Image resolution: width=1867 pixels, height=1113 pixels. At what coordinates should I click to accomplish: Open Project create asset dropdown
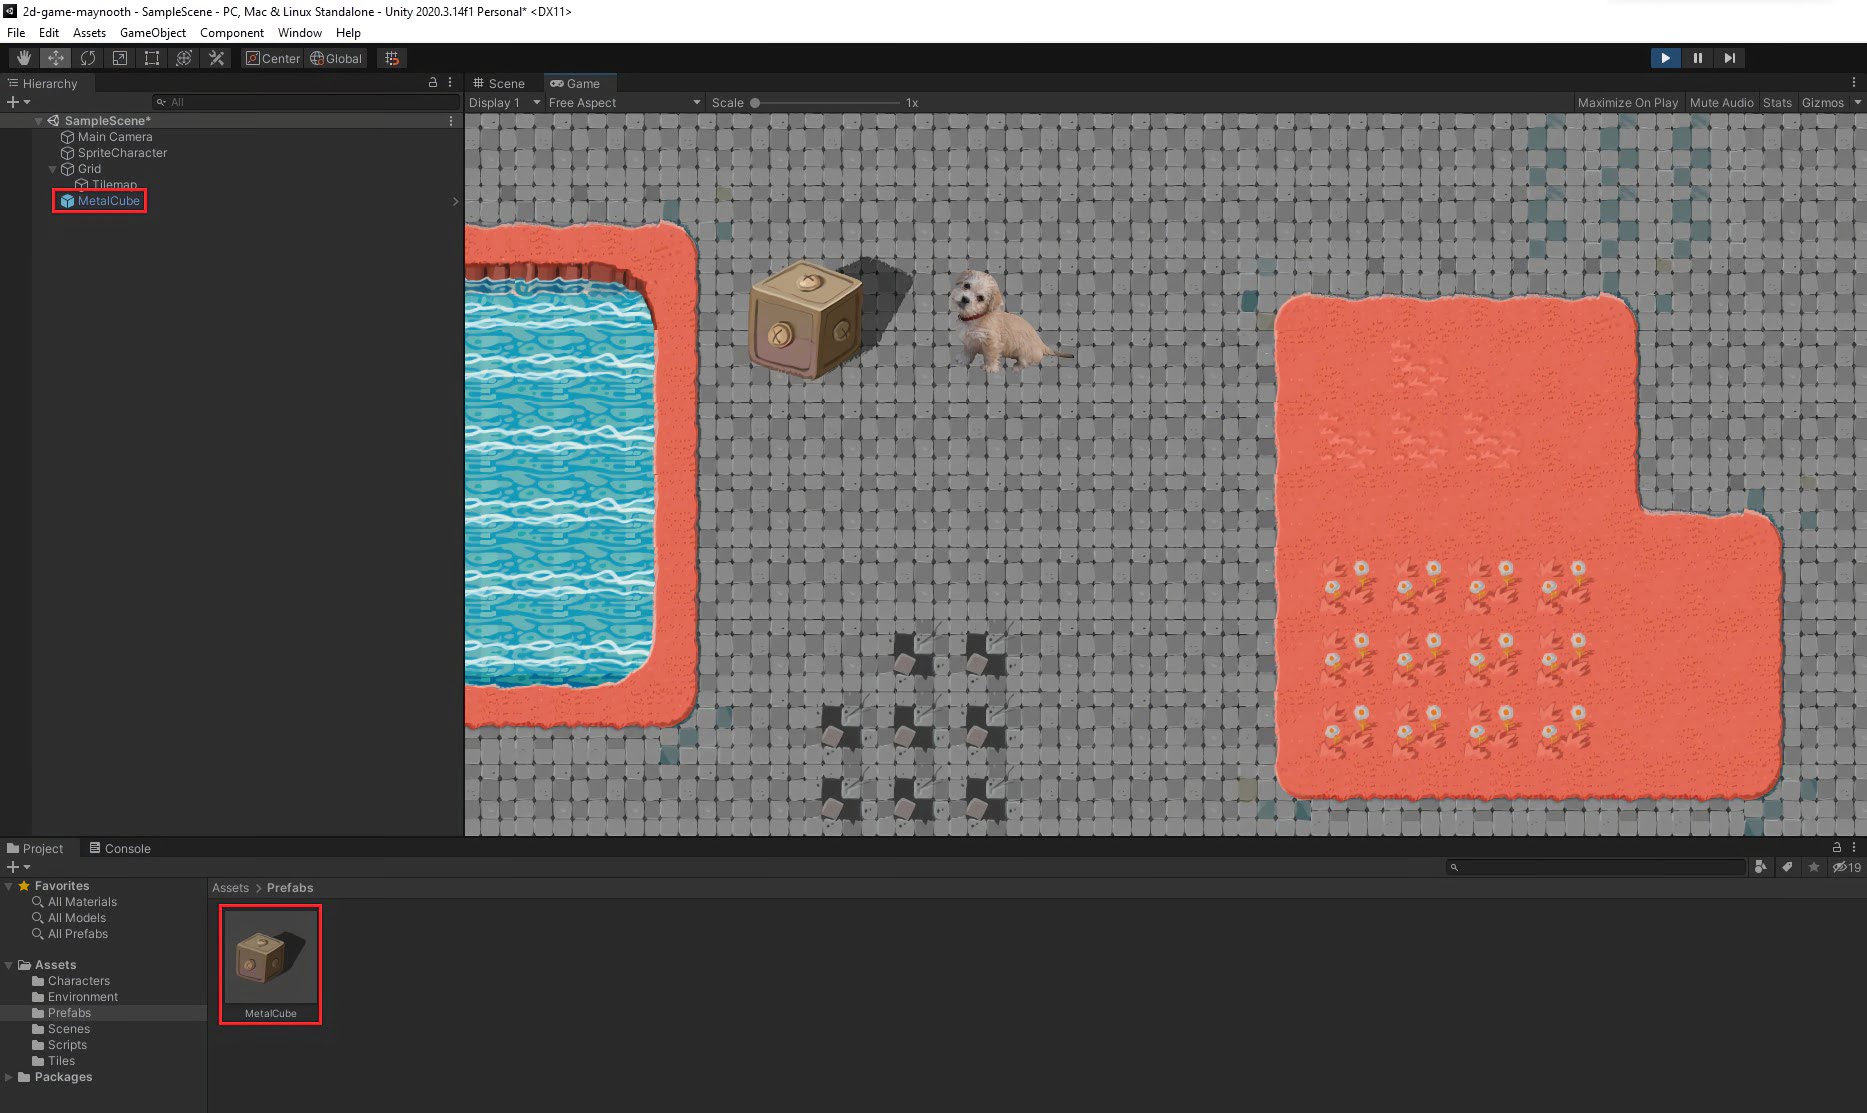pos(18,867)
